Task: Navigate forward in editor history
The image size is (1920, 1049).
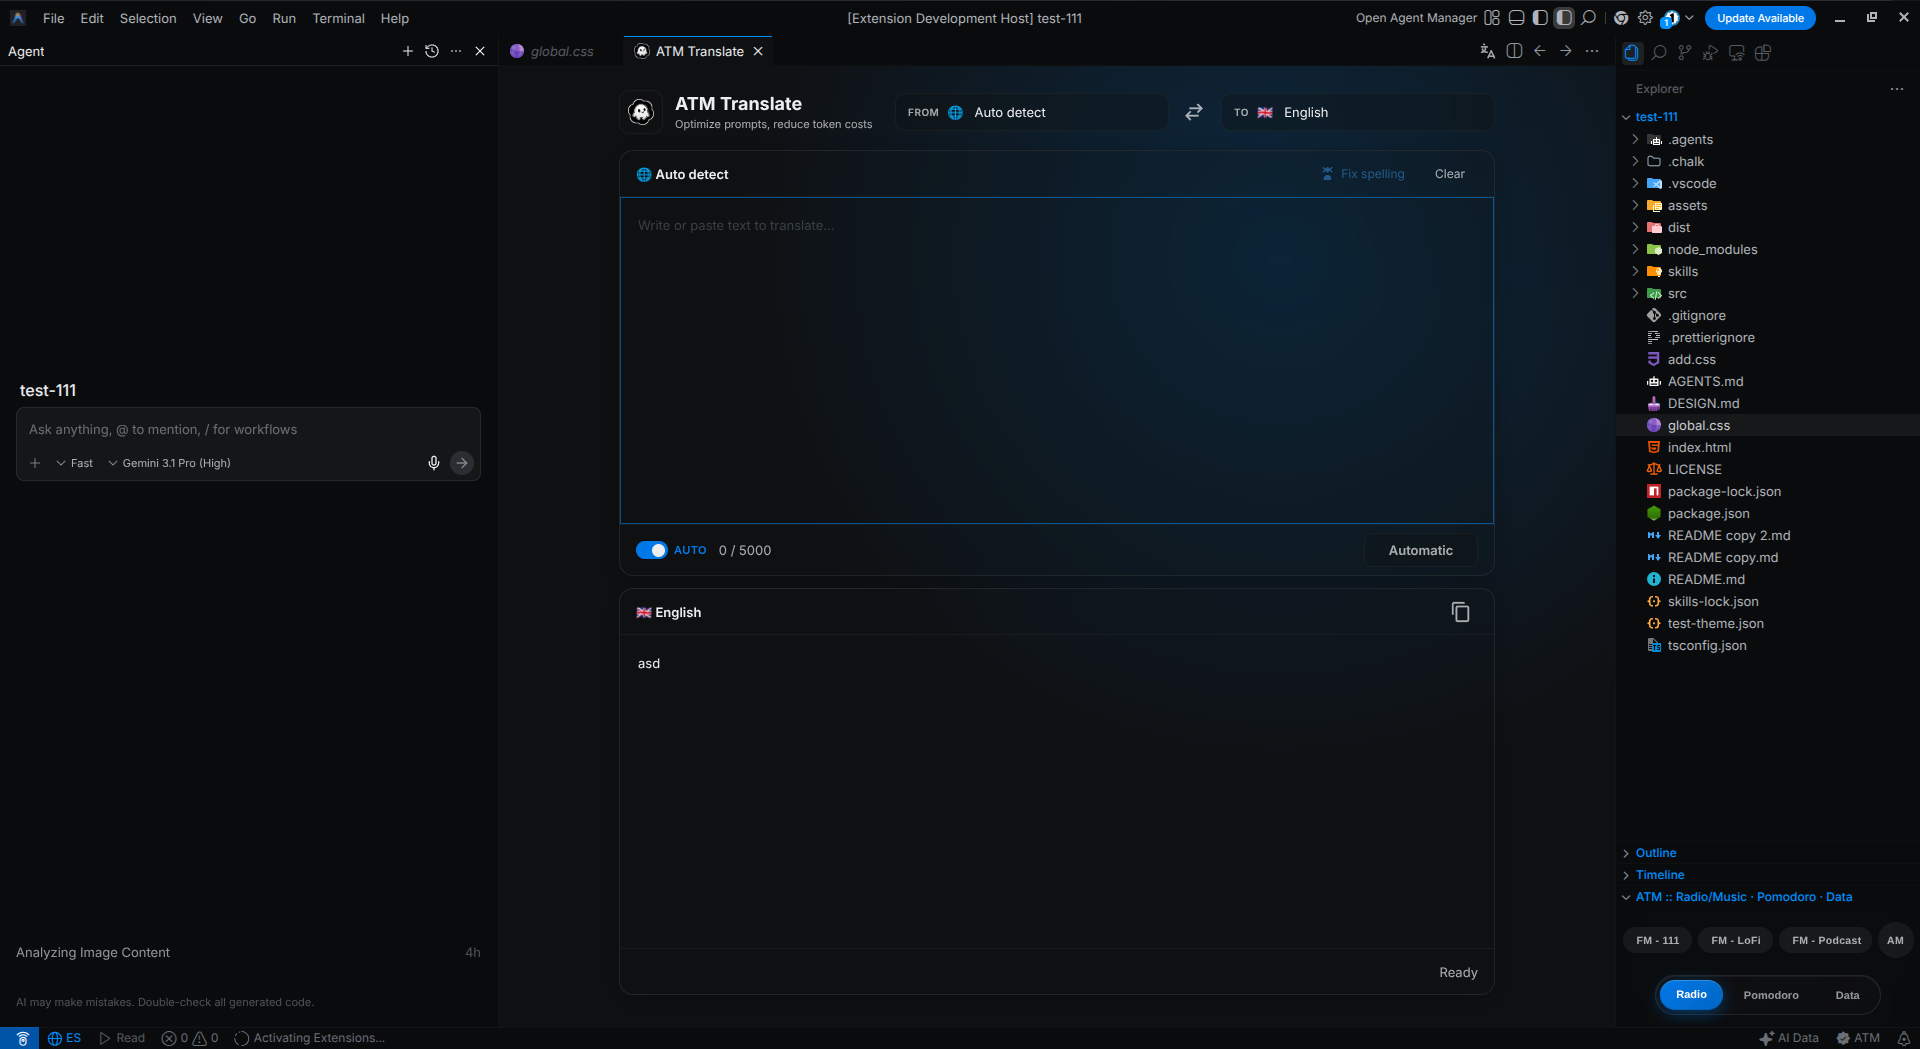Action: click(1566, 51)
